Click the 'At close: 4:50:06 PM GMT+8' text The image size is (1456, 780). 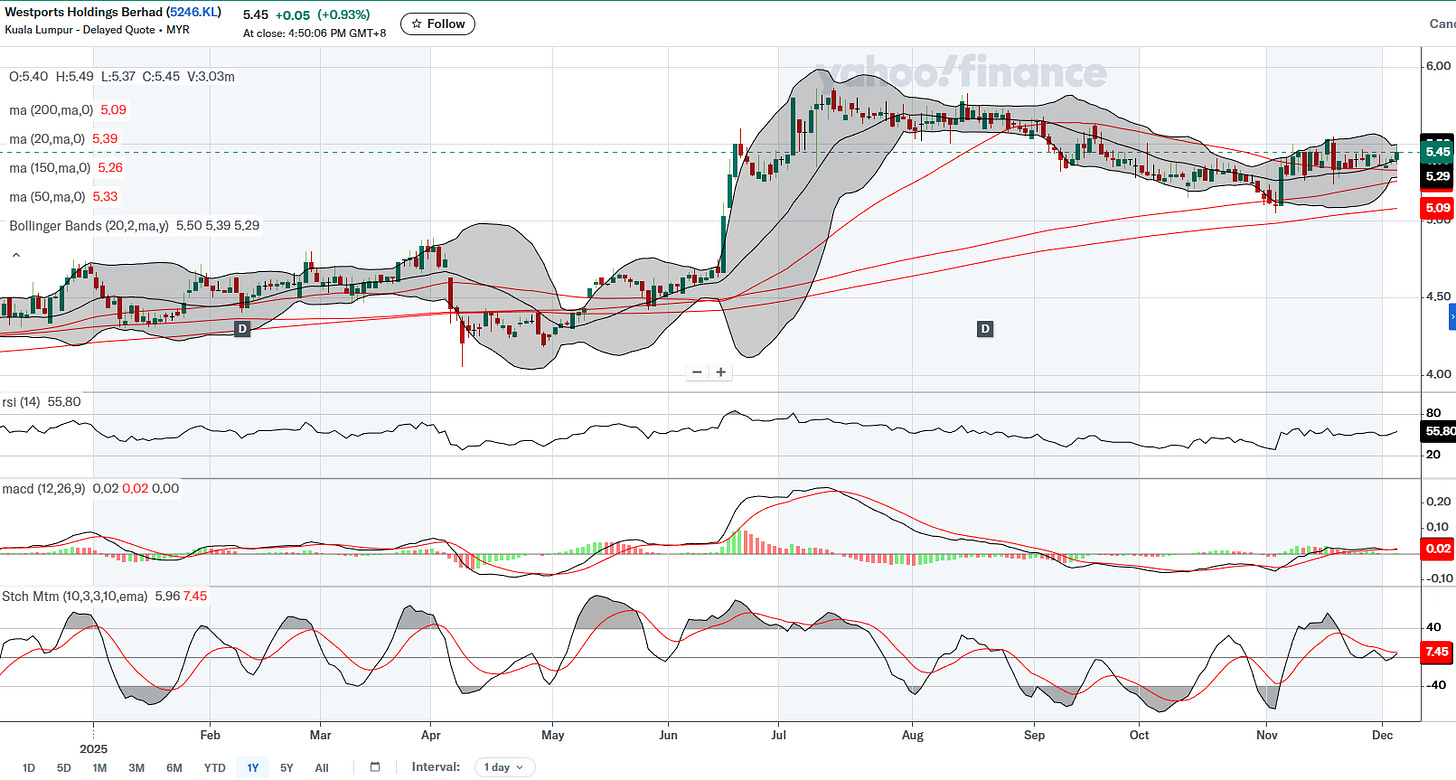tap(315, 33)
